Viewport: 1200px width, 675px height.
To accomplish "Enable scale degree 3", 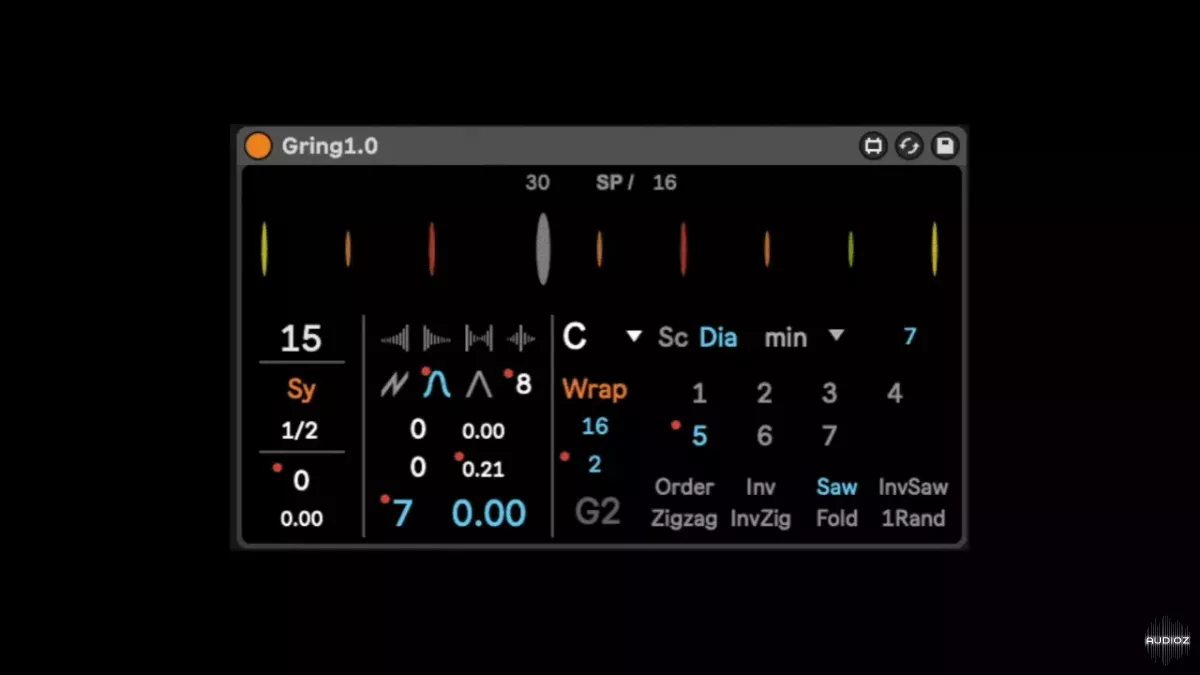I will coord(829,393).
